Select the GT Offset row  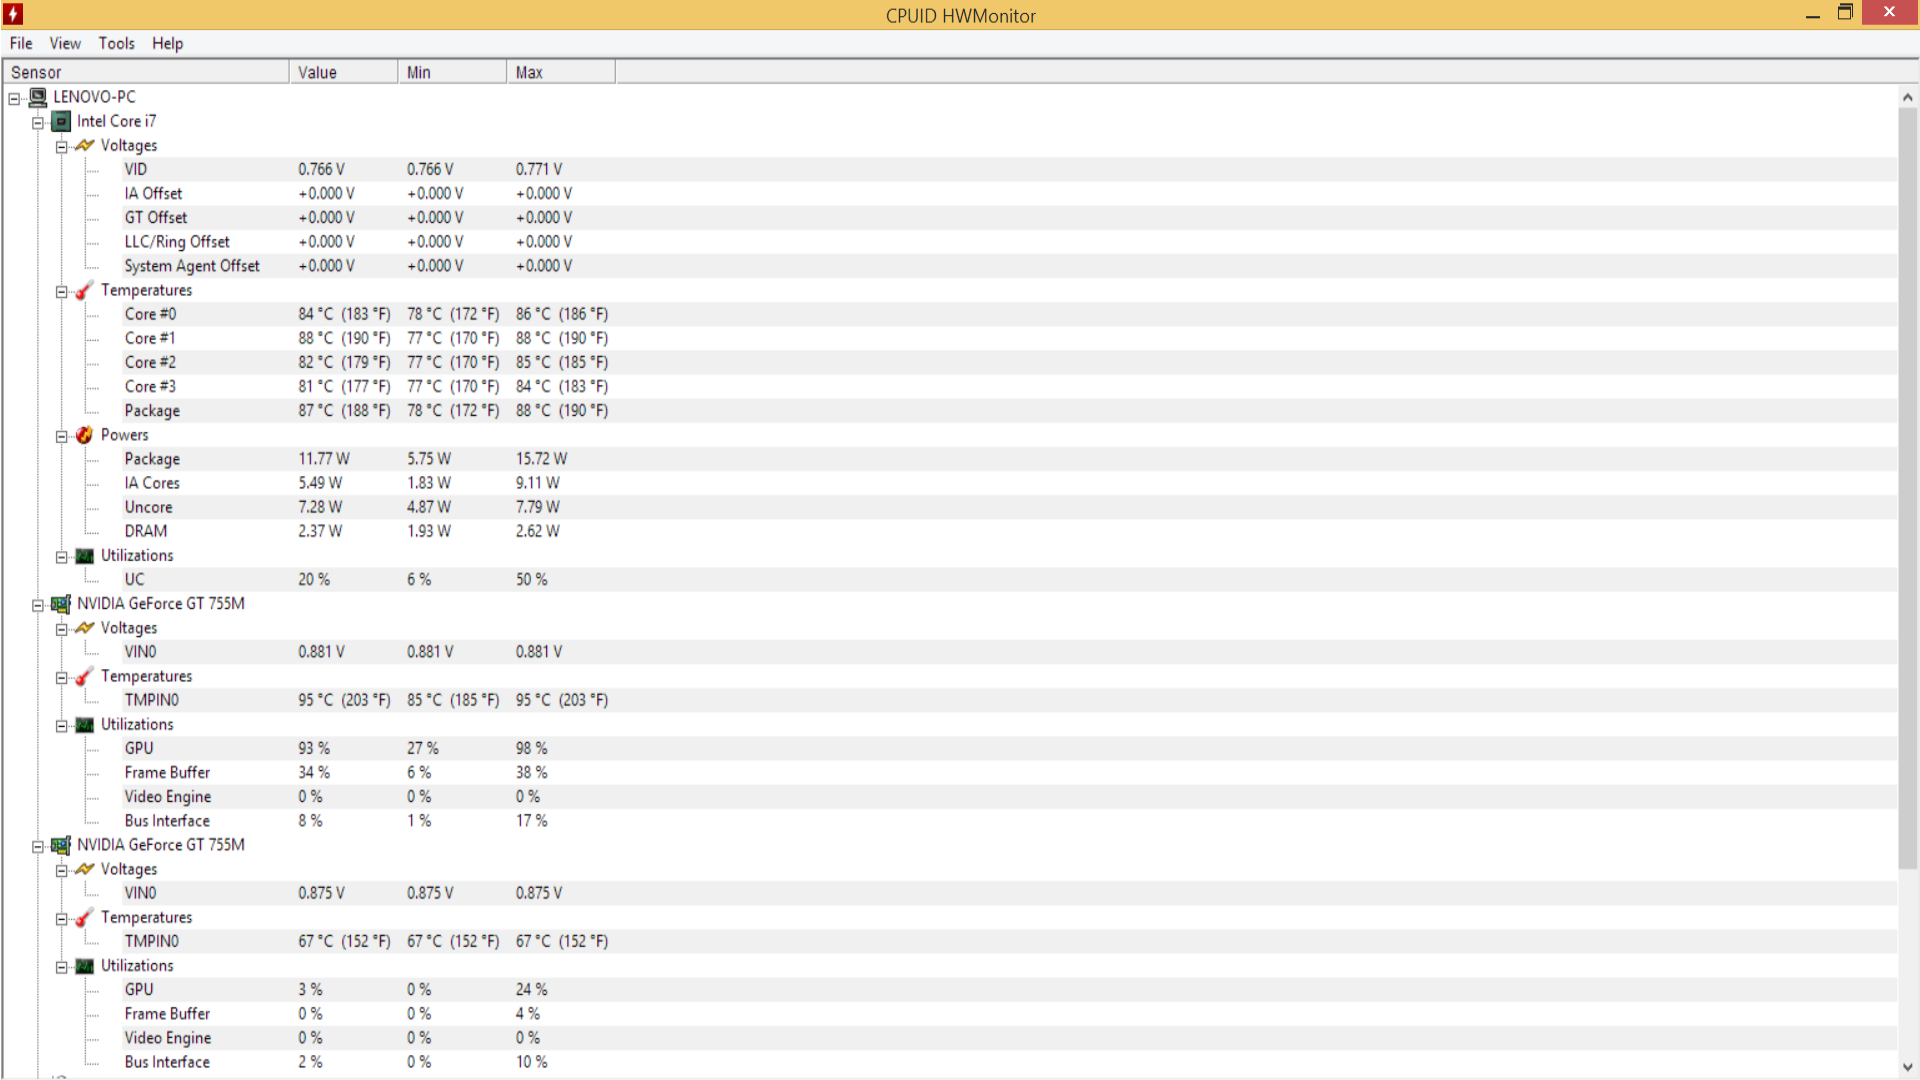pyautogui.click(x=1009, y=217)
